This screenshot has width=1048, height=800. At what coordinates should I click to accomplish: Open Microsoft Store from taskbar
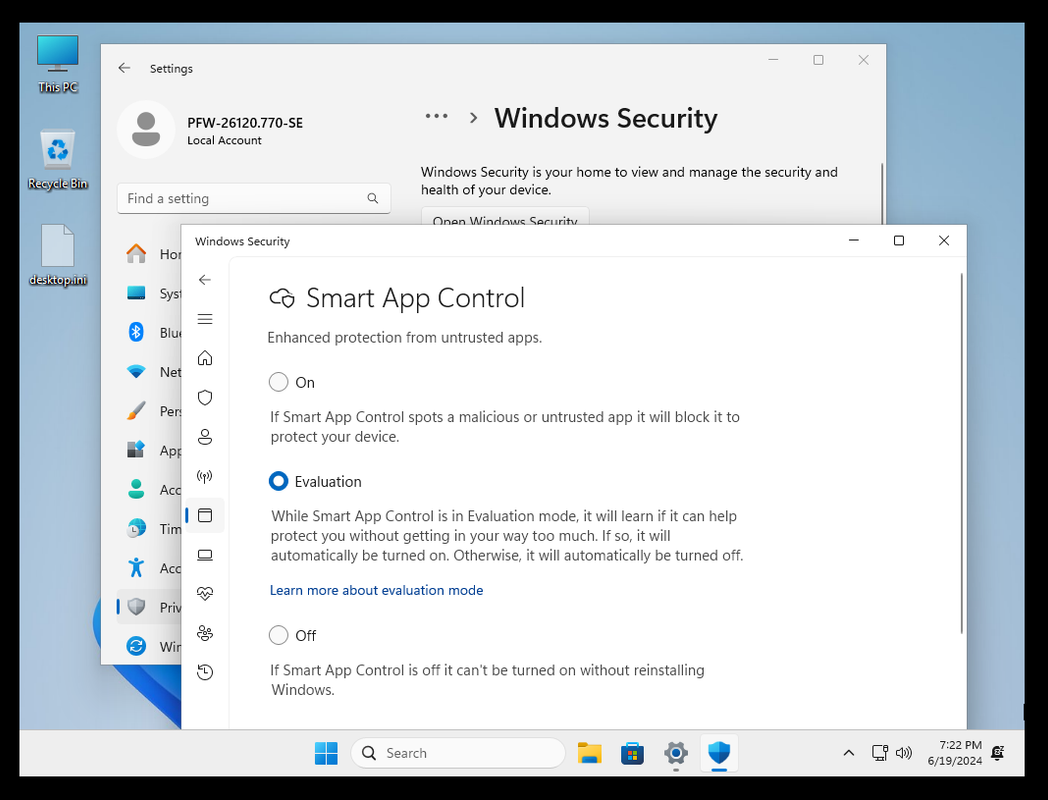[x=632, y=753]
